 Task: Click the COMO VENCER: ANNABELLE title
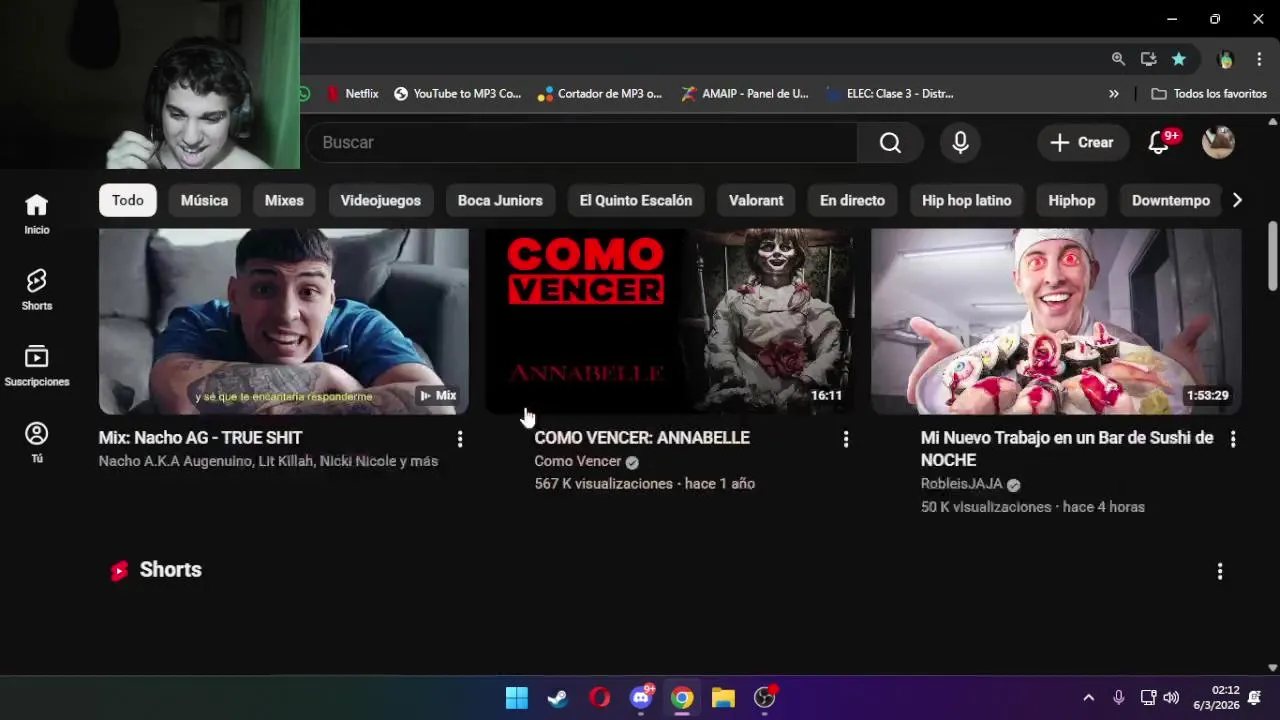point(642,438)
